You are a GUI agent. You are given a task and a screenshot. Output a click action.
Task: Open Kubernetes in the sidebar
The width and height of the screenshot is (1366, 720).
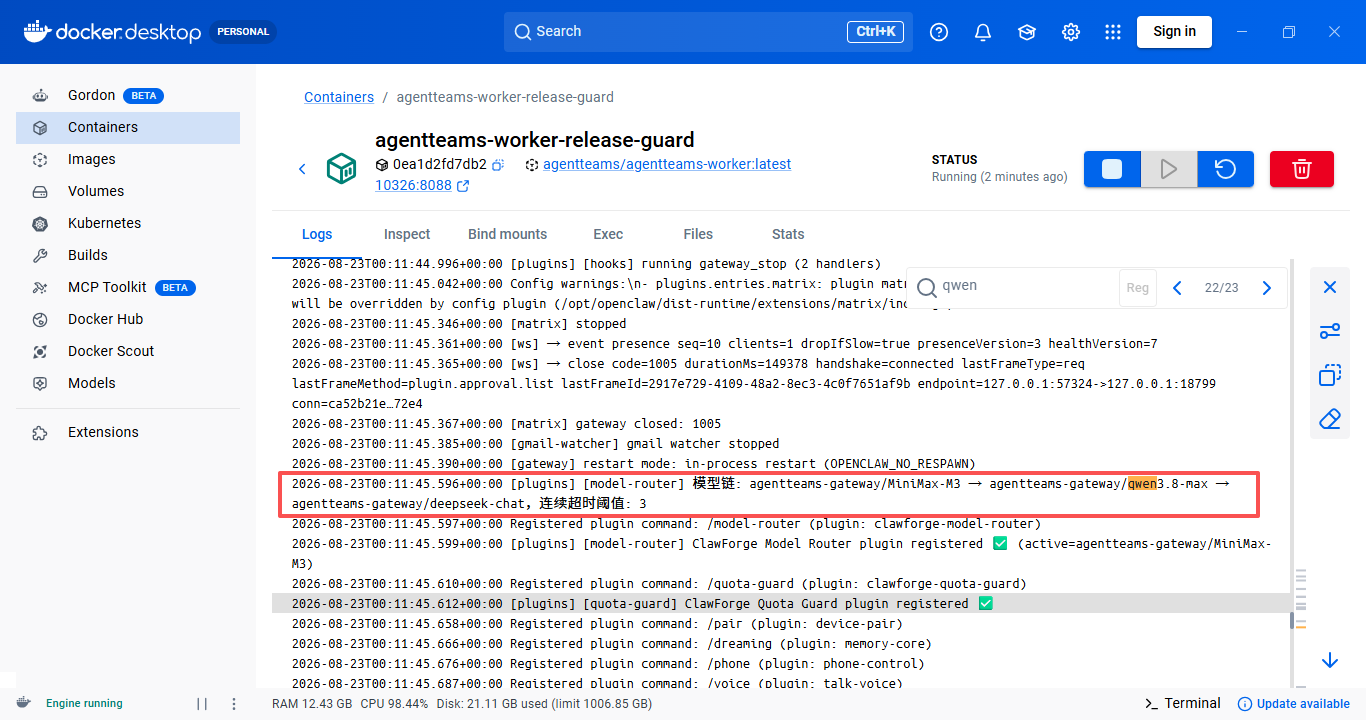128,223
